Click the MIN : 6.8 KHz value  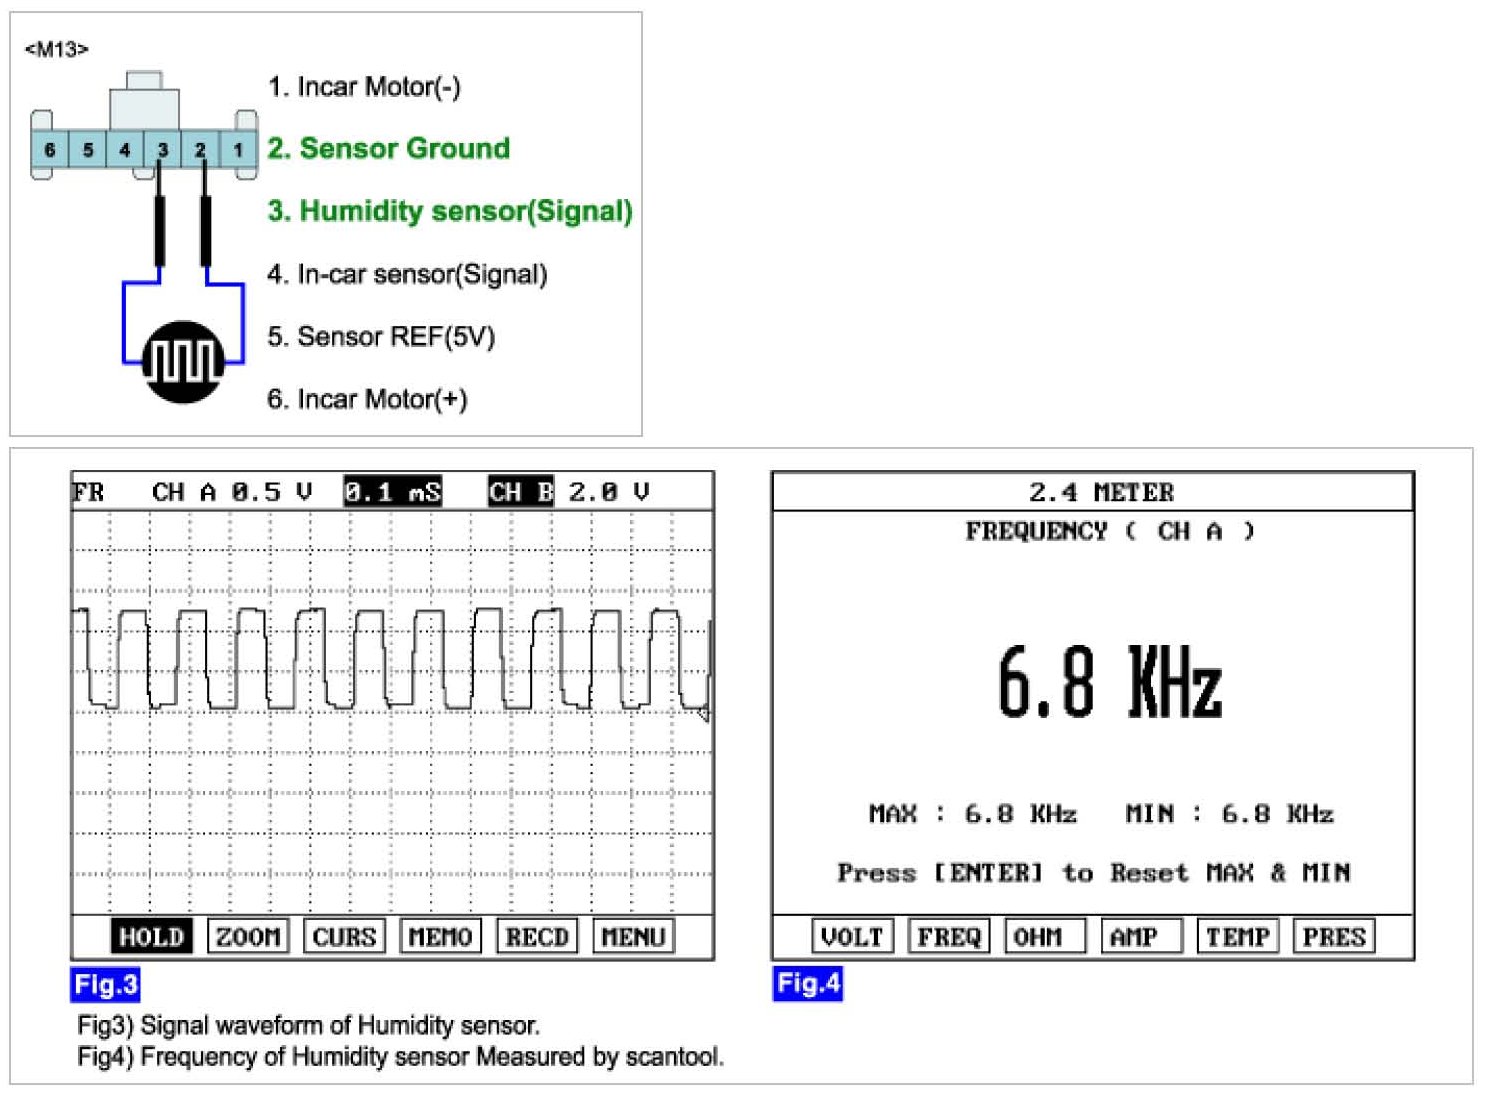click(x=1229, y=814)
